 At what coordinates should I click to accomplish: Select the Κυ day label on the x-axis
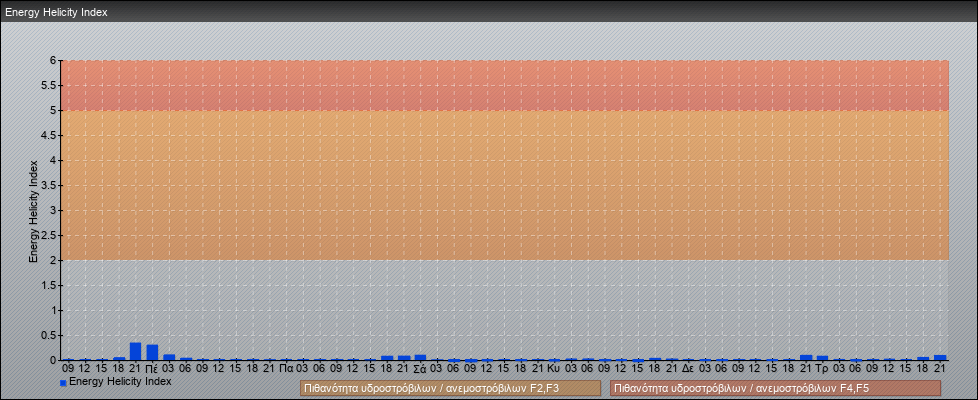tap(553, 368)
